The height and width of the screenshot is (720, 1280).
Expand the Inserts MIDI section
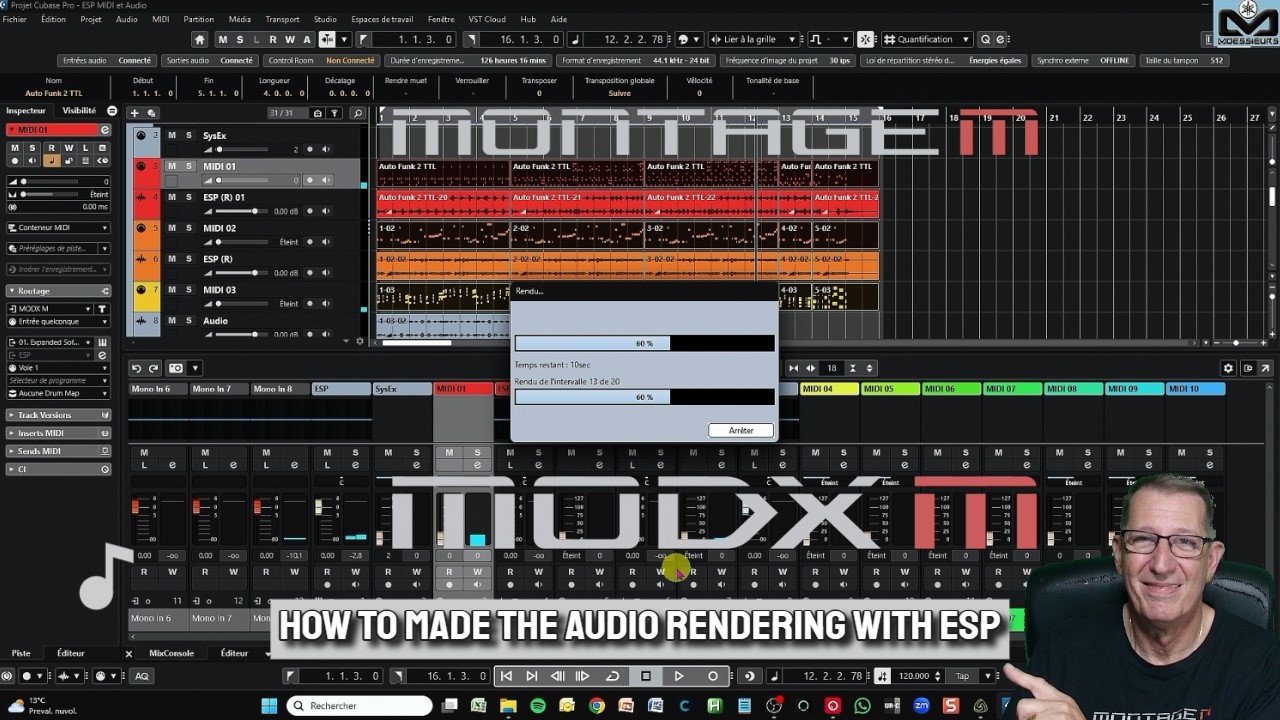click(58, 433)
